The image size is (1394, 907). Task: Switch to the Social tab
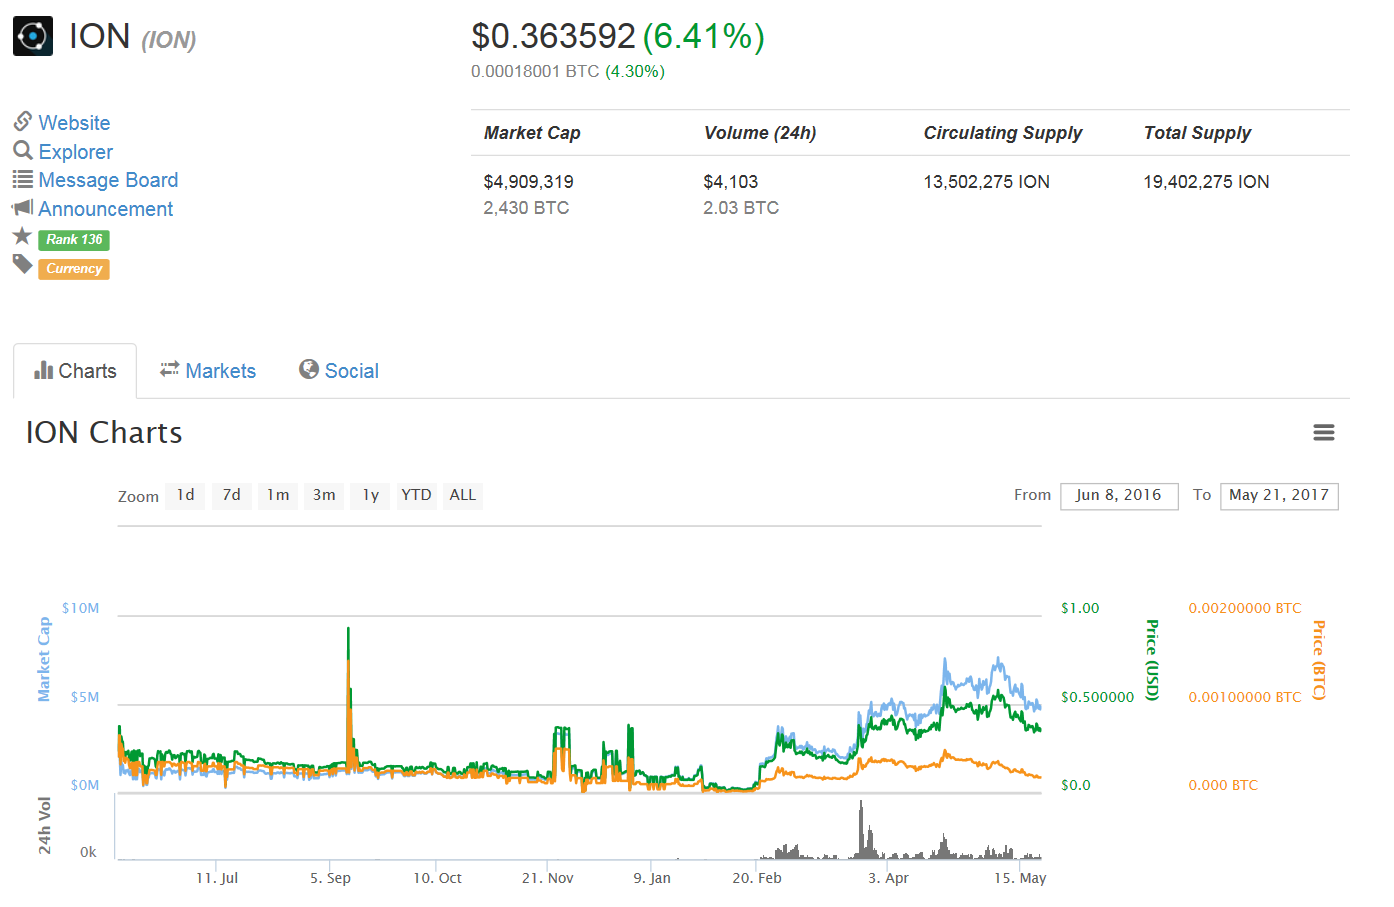click(339, 371)
